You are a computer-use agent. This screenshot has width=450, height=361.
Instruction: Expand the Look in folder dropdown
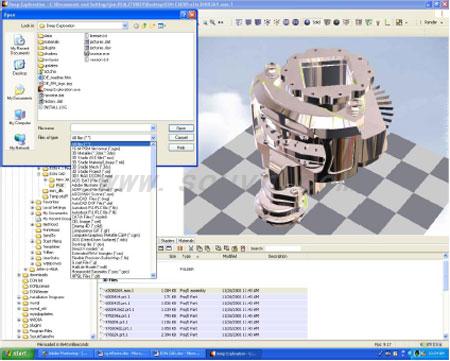[125, 26]
